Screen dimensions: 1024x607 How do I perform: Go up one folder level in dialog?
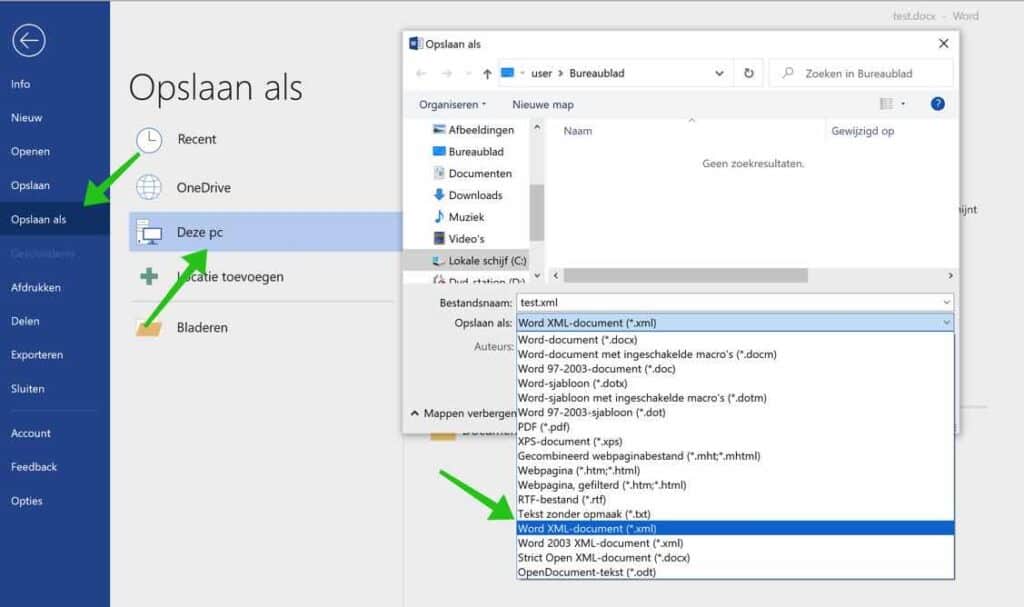(487, 74)
